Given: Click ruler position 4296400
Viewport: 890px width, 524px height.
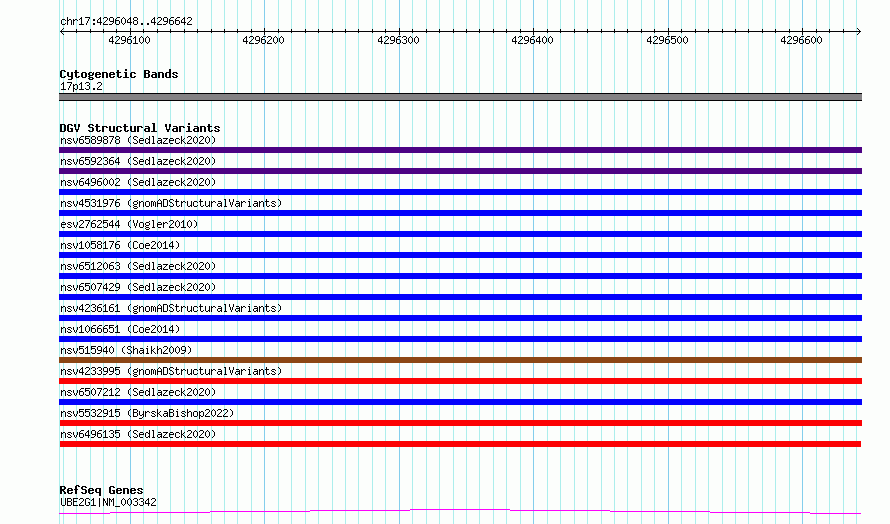Looking at the screenshot, I should click(532, 40).
